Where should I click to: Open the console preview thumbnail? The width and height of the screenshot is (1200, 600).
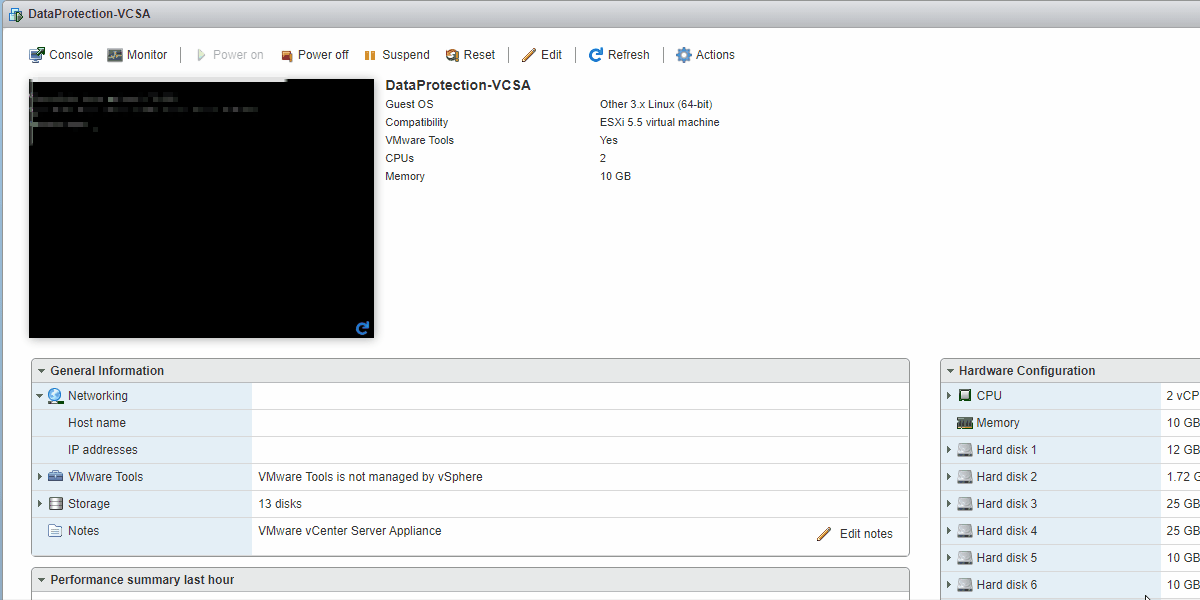(x=201, y=208)
